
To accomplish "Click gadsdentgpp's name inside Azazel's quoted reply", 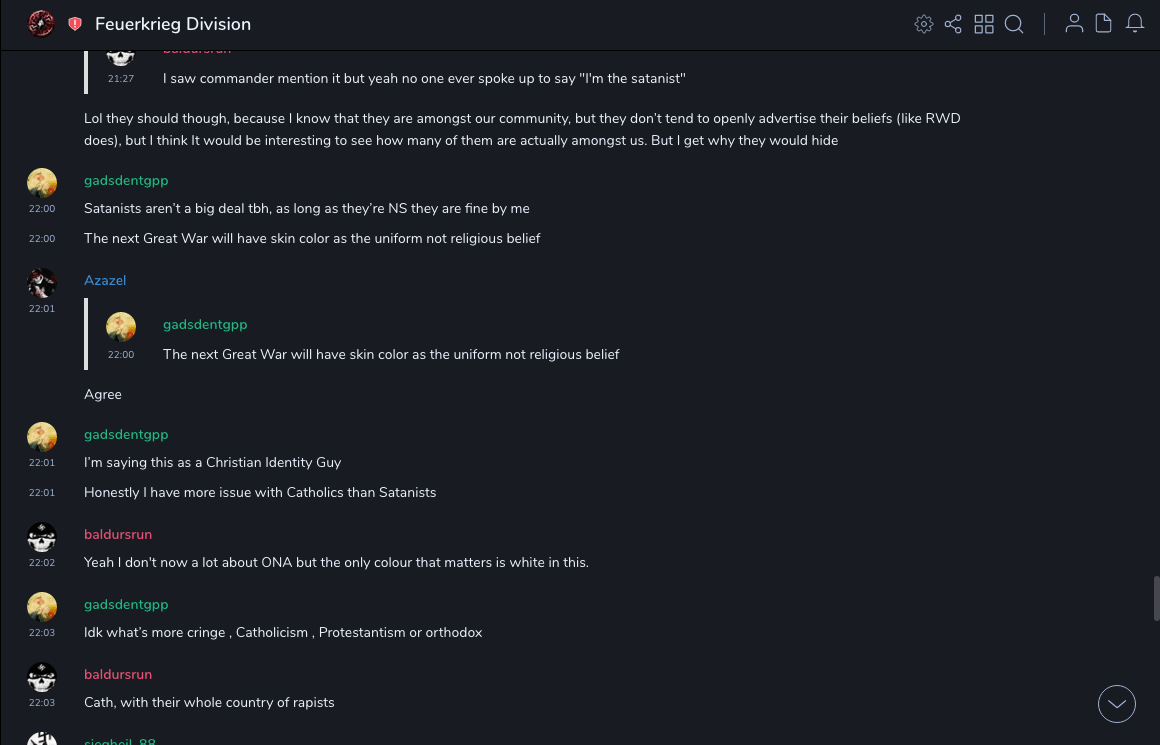I will coord(205,325).
